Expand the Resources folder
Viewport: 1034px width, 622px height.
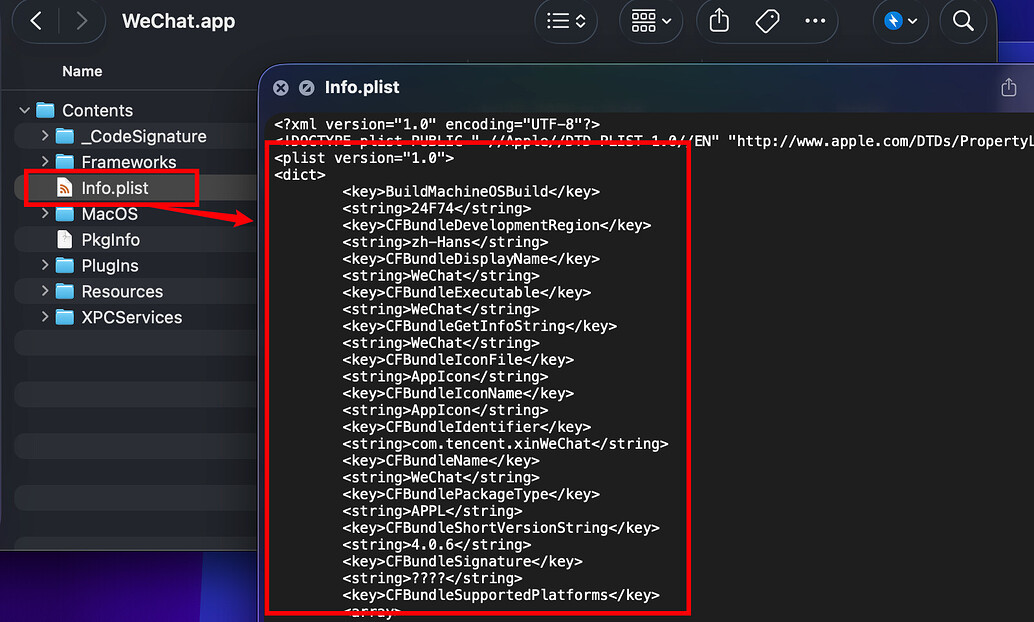click(45, 291)
